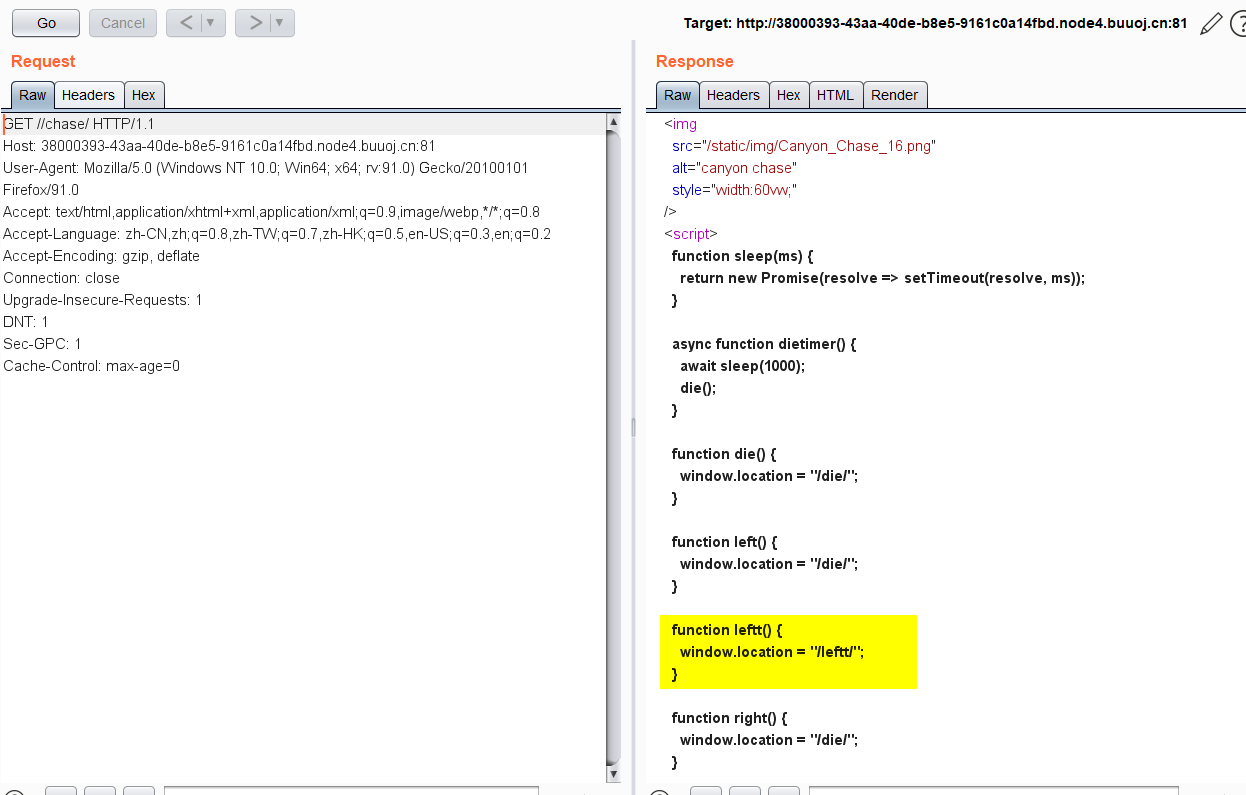The image size is (1246, 795).
Task: Switch to the Response Headers tab
Action: click(x=733, y=95)
